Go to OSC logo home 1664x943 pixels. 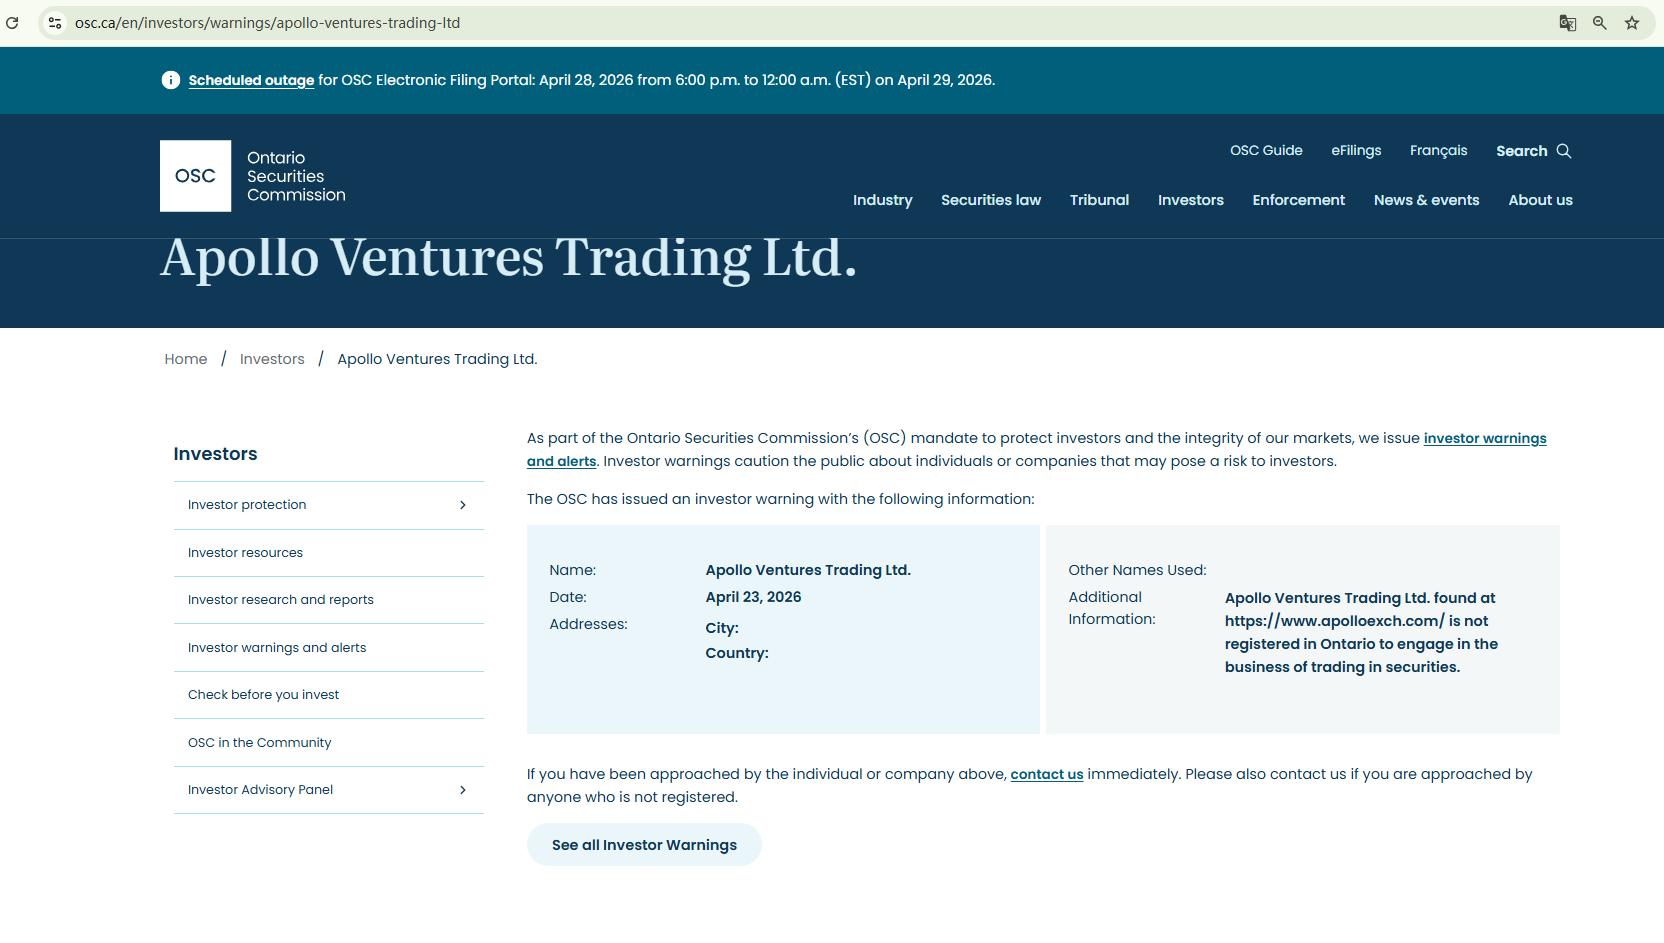[195, 176]
